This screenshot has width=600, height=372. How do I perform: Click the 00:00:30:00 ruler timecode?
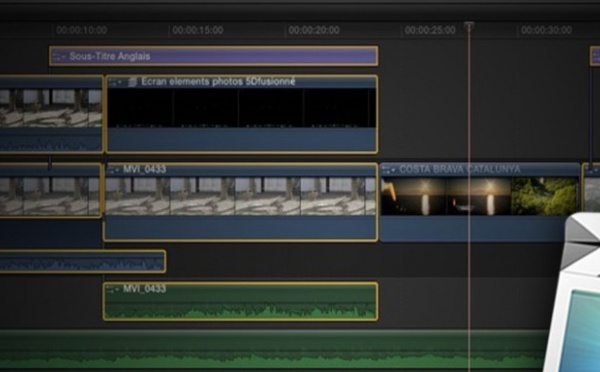tap(546, 30)
